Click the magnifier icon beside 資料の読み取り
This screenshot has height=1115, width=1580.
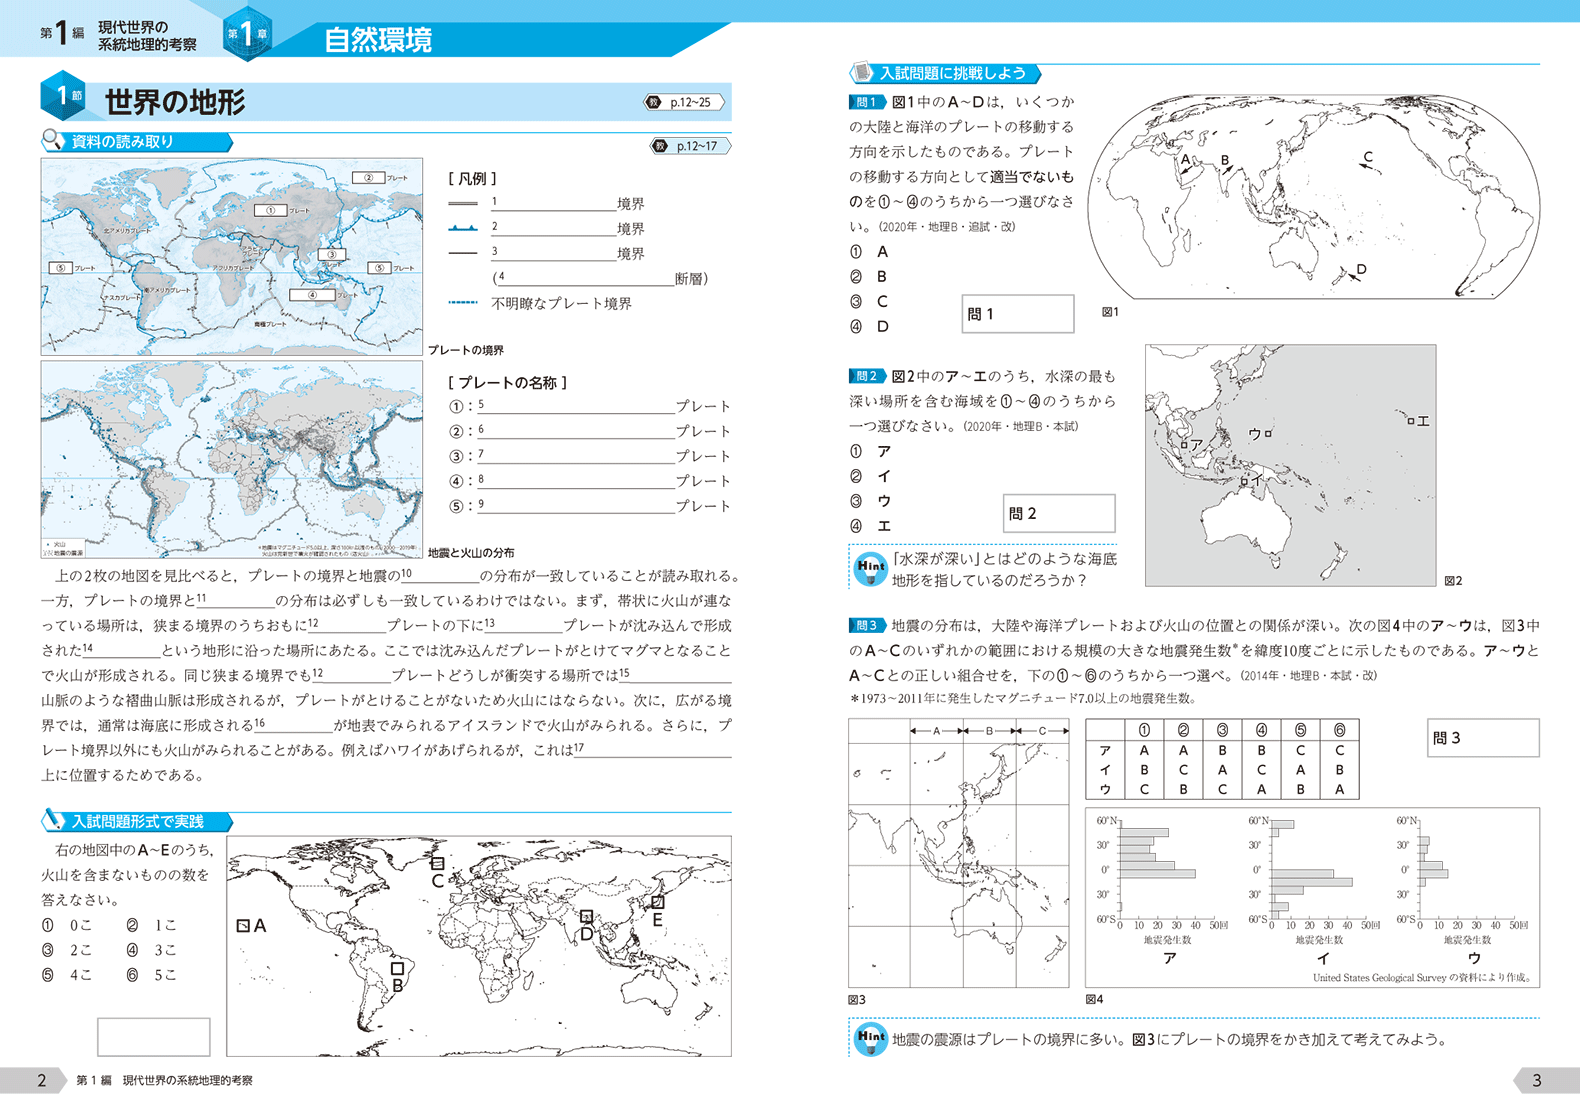coord(53,141)
